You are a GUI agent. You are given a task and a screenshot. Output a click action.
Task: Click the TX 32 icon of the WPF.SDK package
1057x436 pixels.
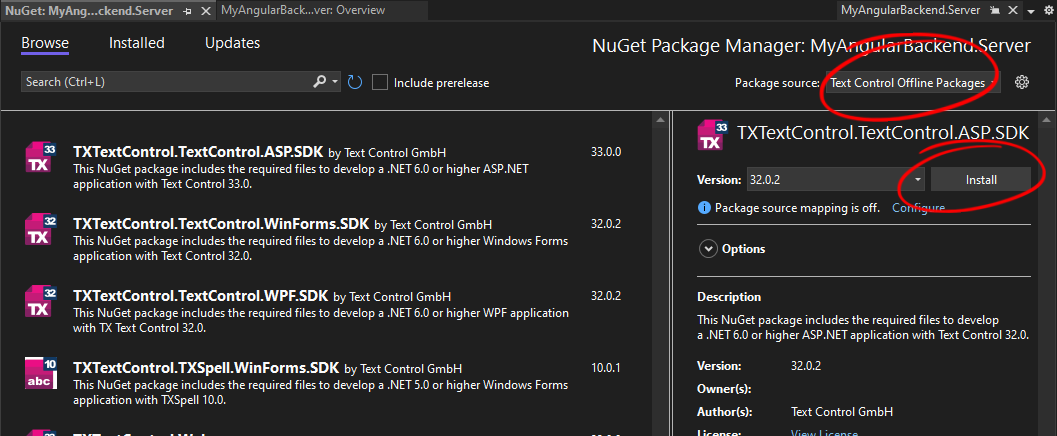(x=40, y=301)
